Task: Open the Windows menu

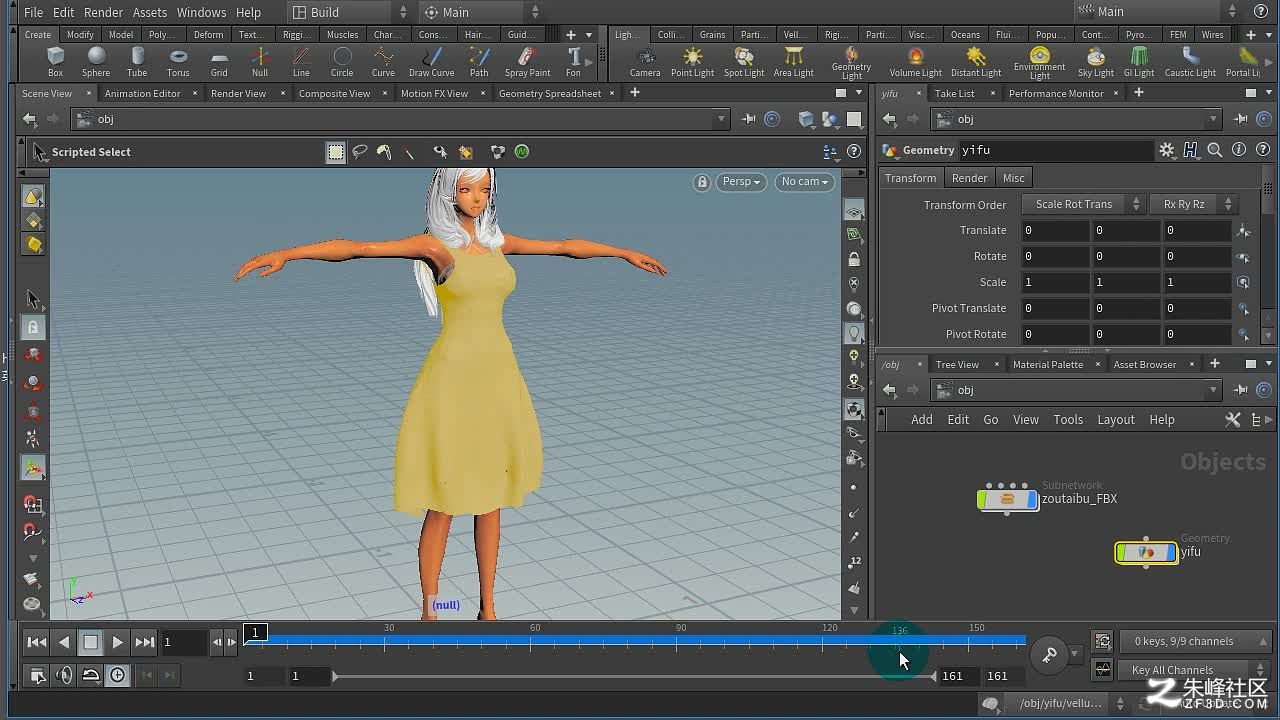Action: [201, 12]
